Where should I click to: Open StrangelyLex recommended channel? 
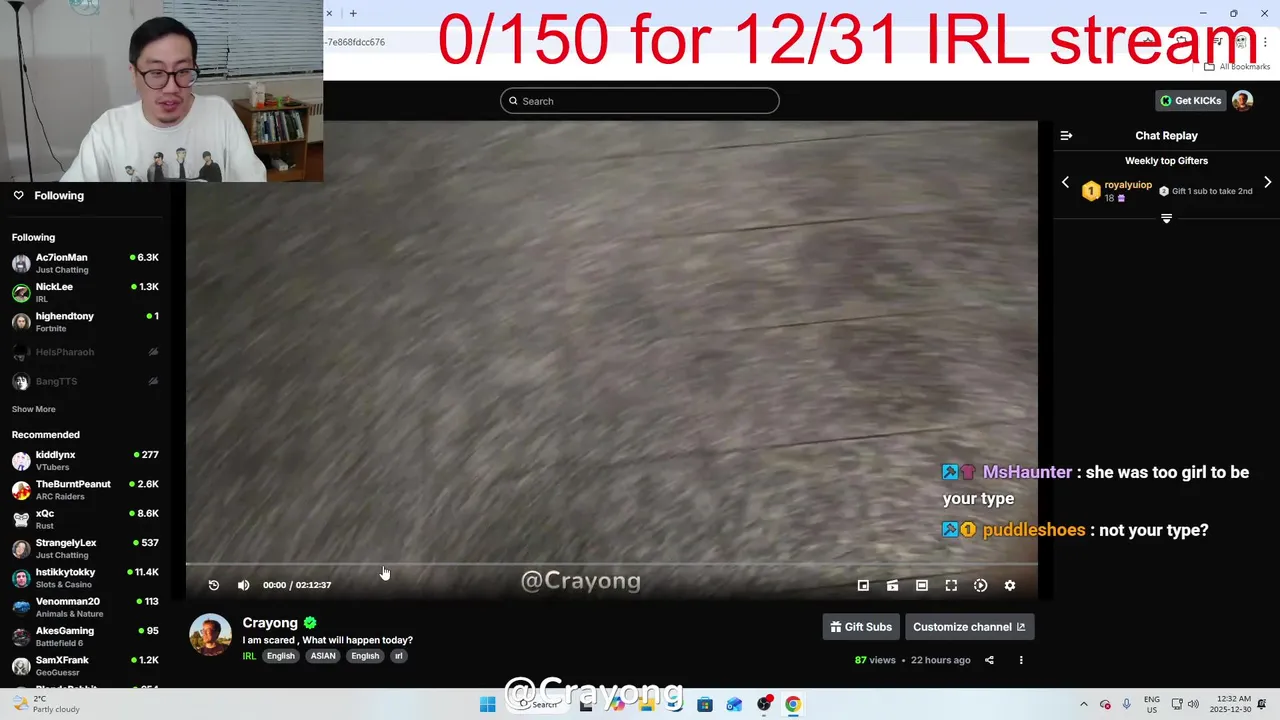85,548
